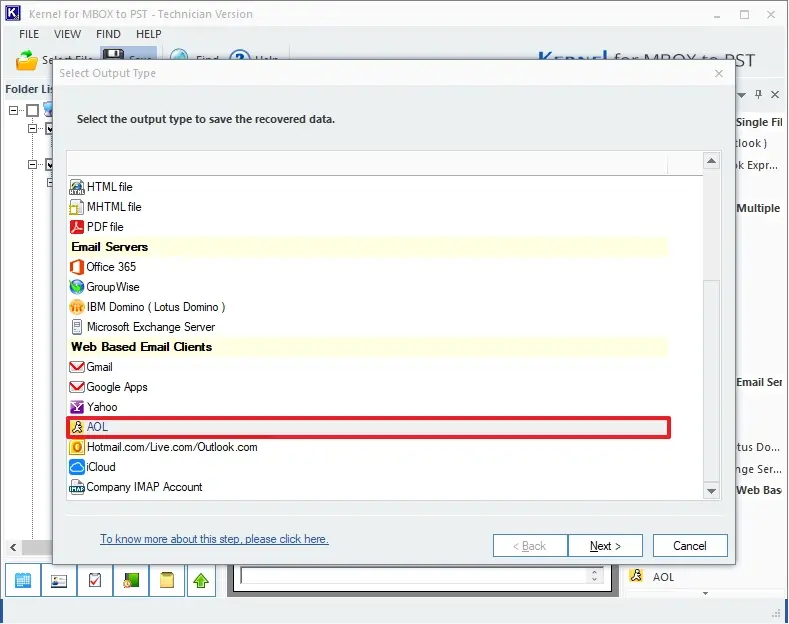Open the HELP menu

(148, 34)
